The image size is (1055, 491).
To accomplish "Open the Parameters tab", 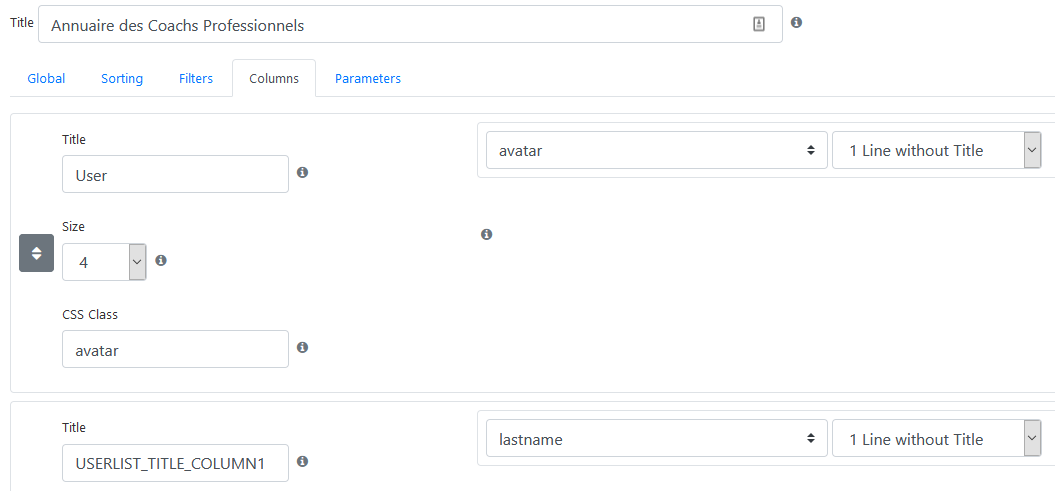I will (368, 79).
